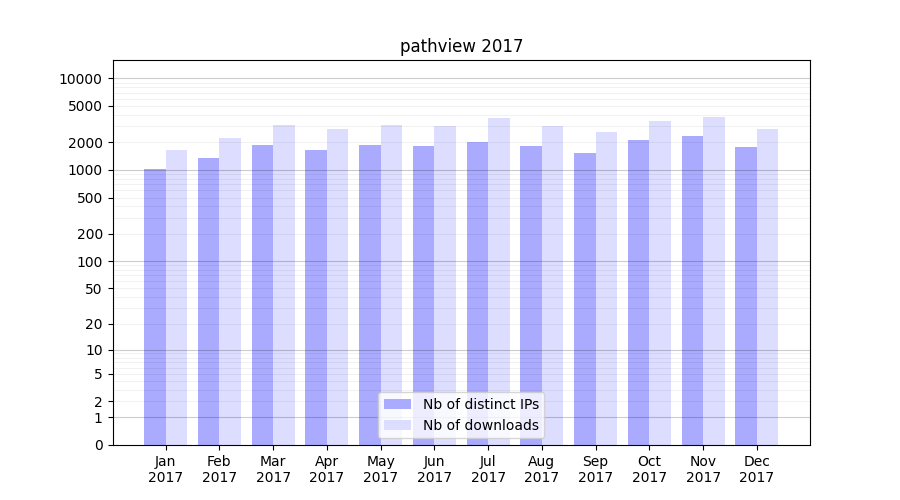Click the 'May 2017' x-axis label
Screen dimensions: 900x500
[x=381, y=469]
